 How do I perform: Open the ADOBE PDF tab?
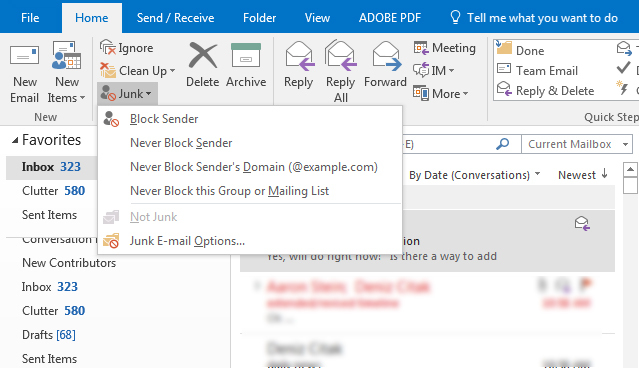(390, 18)
